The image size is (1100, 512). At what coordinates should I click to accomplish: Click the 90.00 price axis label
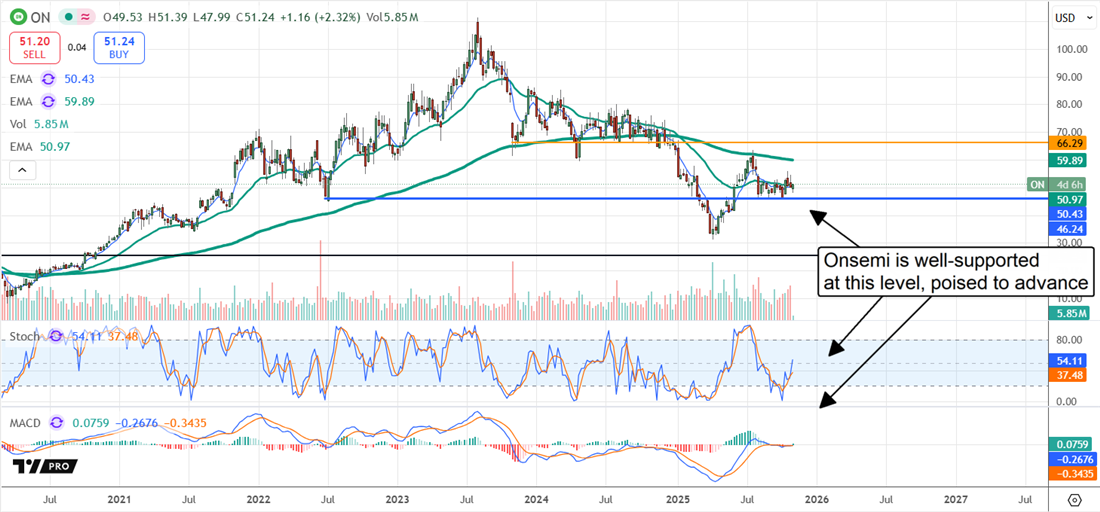coord(1071,76)
